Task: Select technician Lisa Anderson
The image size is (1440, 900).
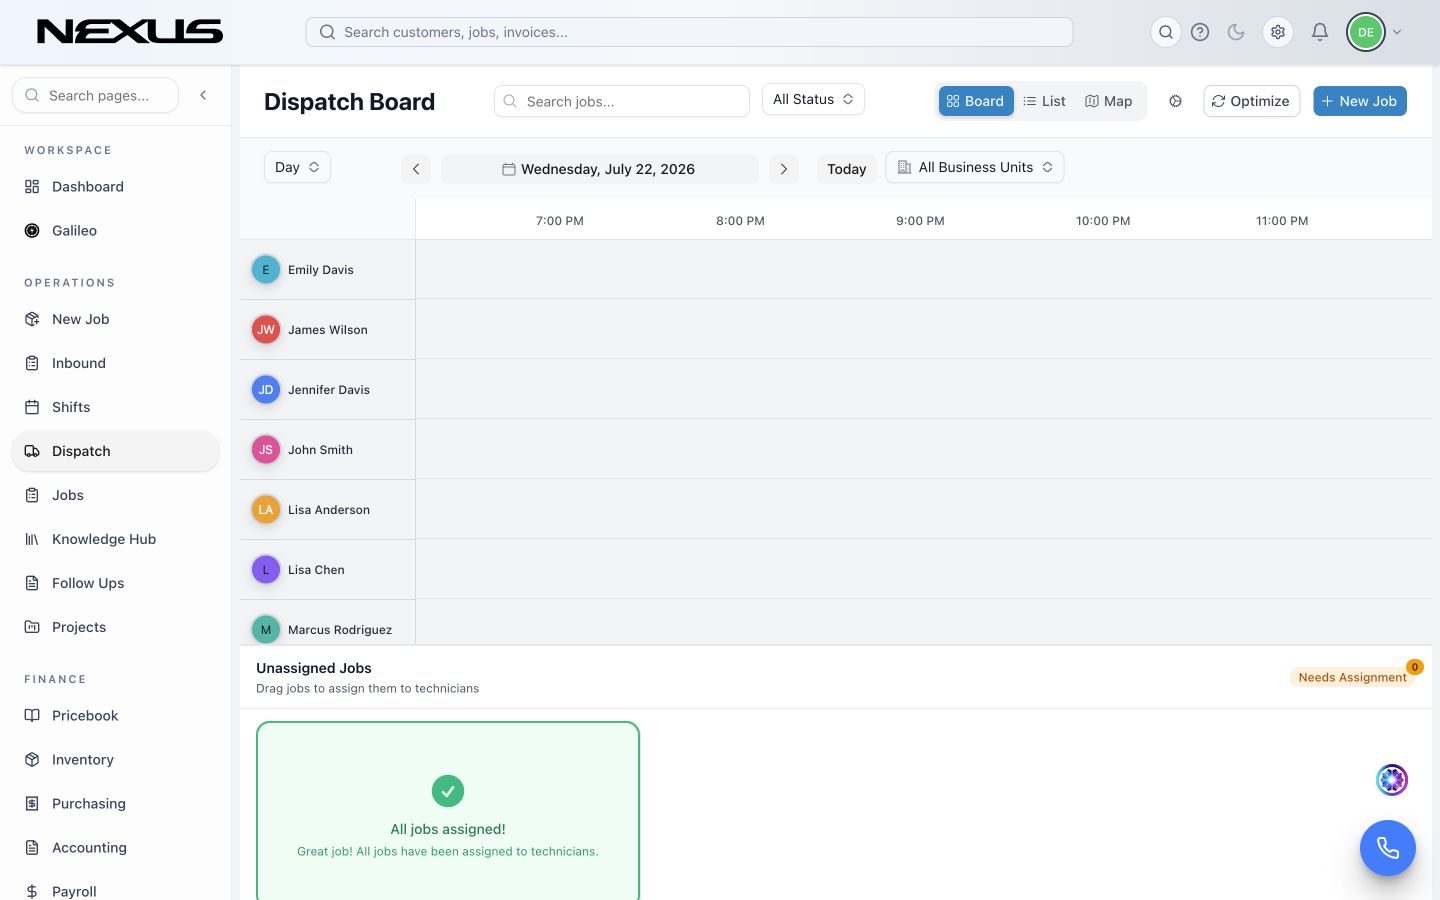Action: coord(327,510)
